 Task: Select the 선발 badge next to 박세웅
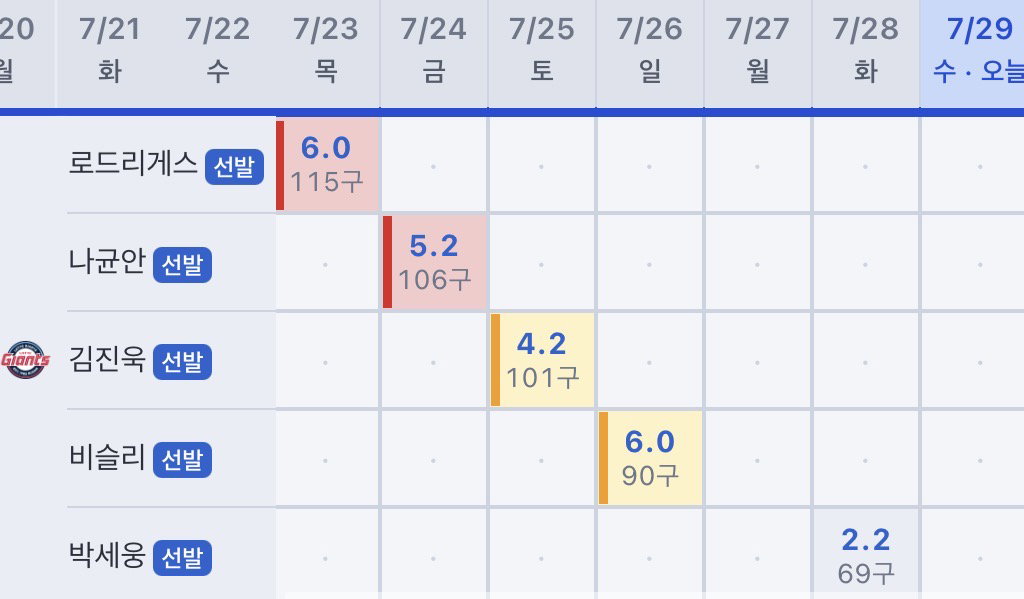182,558
